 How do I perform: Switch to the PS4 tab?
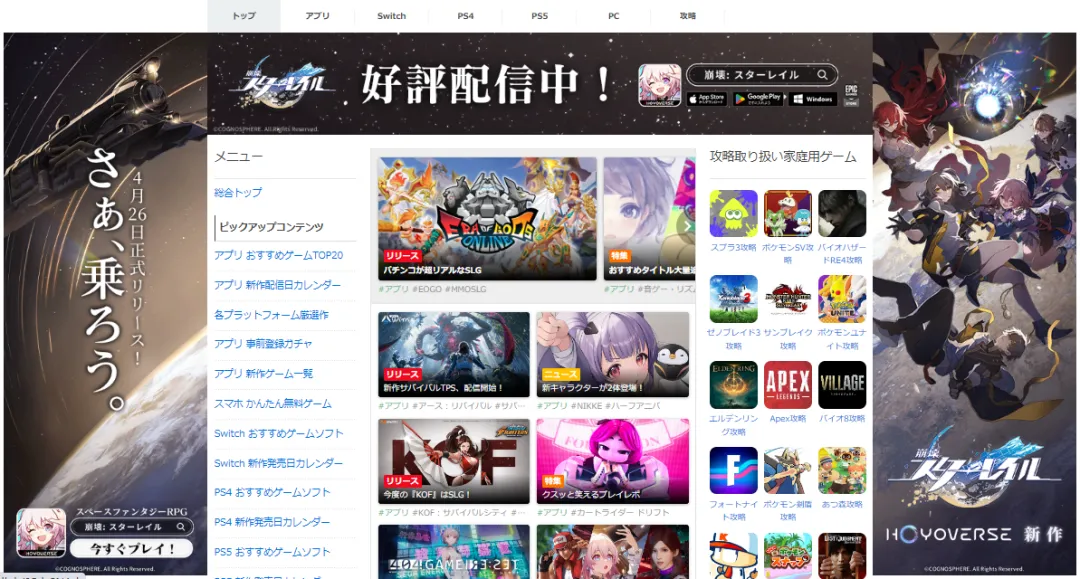click(466, 16)
